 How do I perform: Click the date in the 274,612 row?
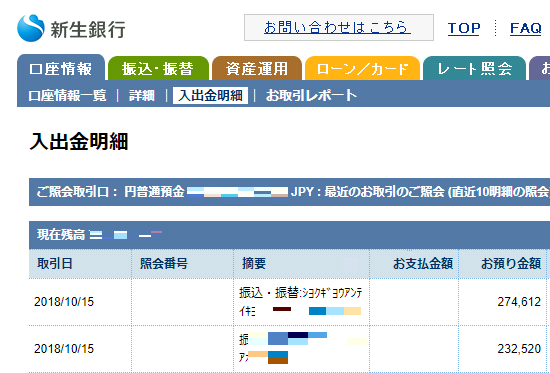click(64, 302)
